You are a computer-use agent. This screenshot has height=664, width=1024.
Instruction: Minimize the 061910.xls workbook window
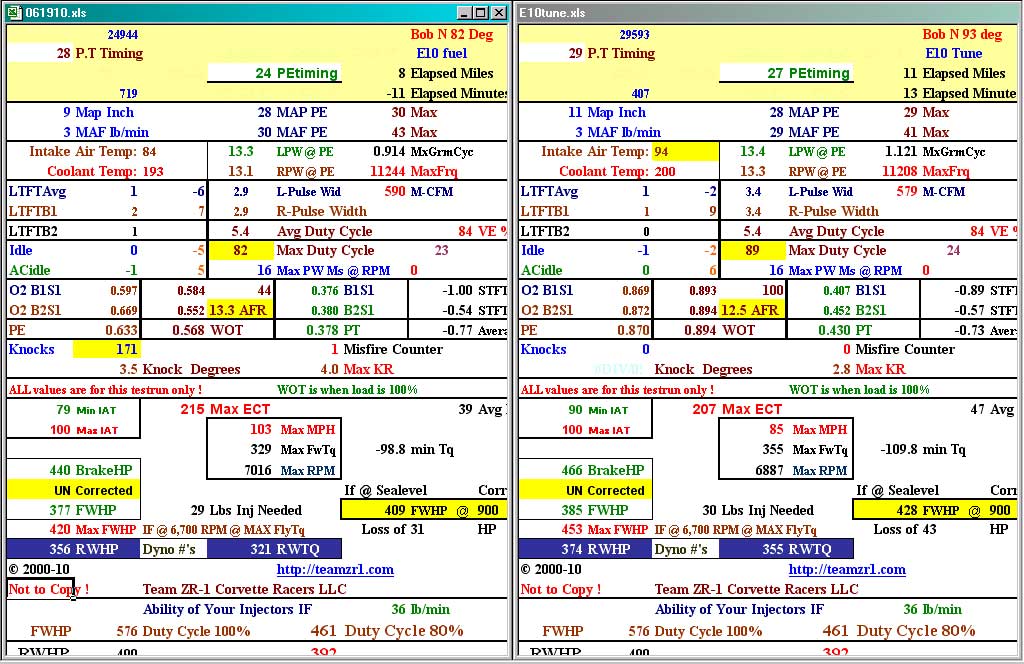465,13
